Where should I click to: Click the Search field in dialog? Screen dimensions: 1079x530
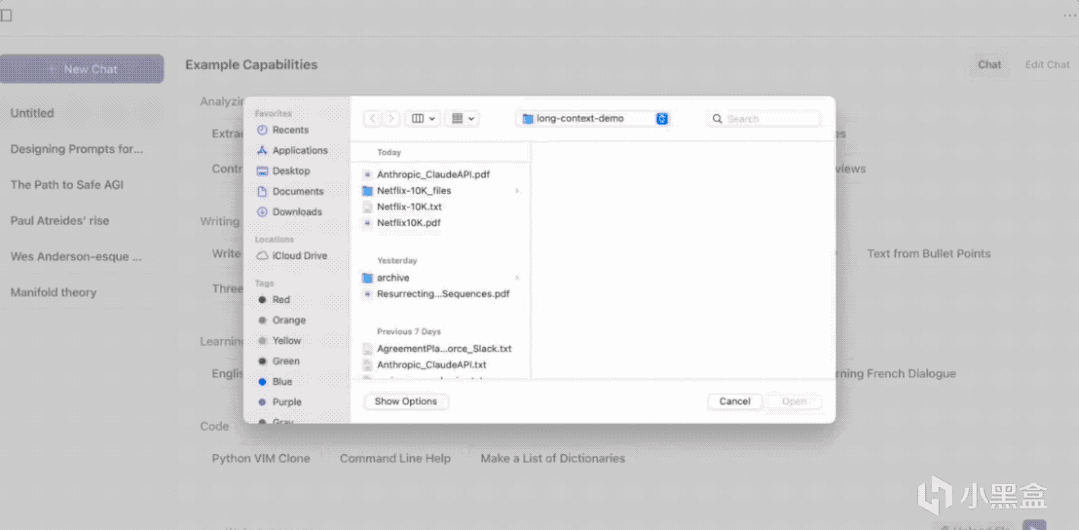pos(764,118)
